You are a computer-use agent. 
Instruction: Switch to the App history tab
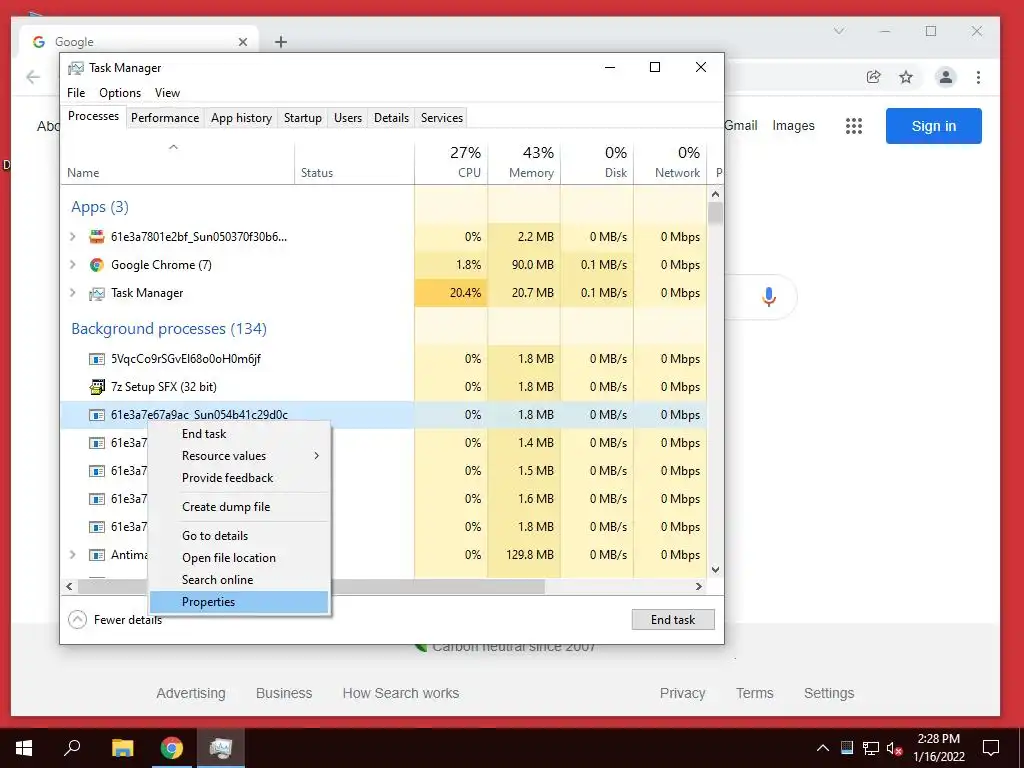241,118
